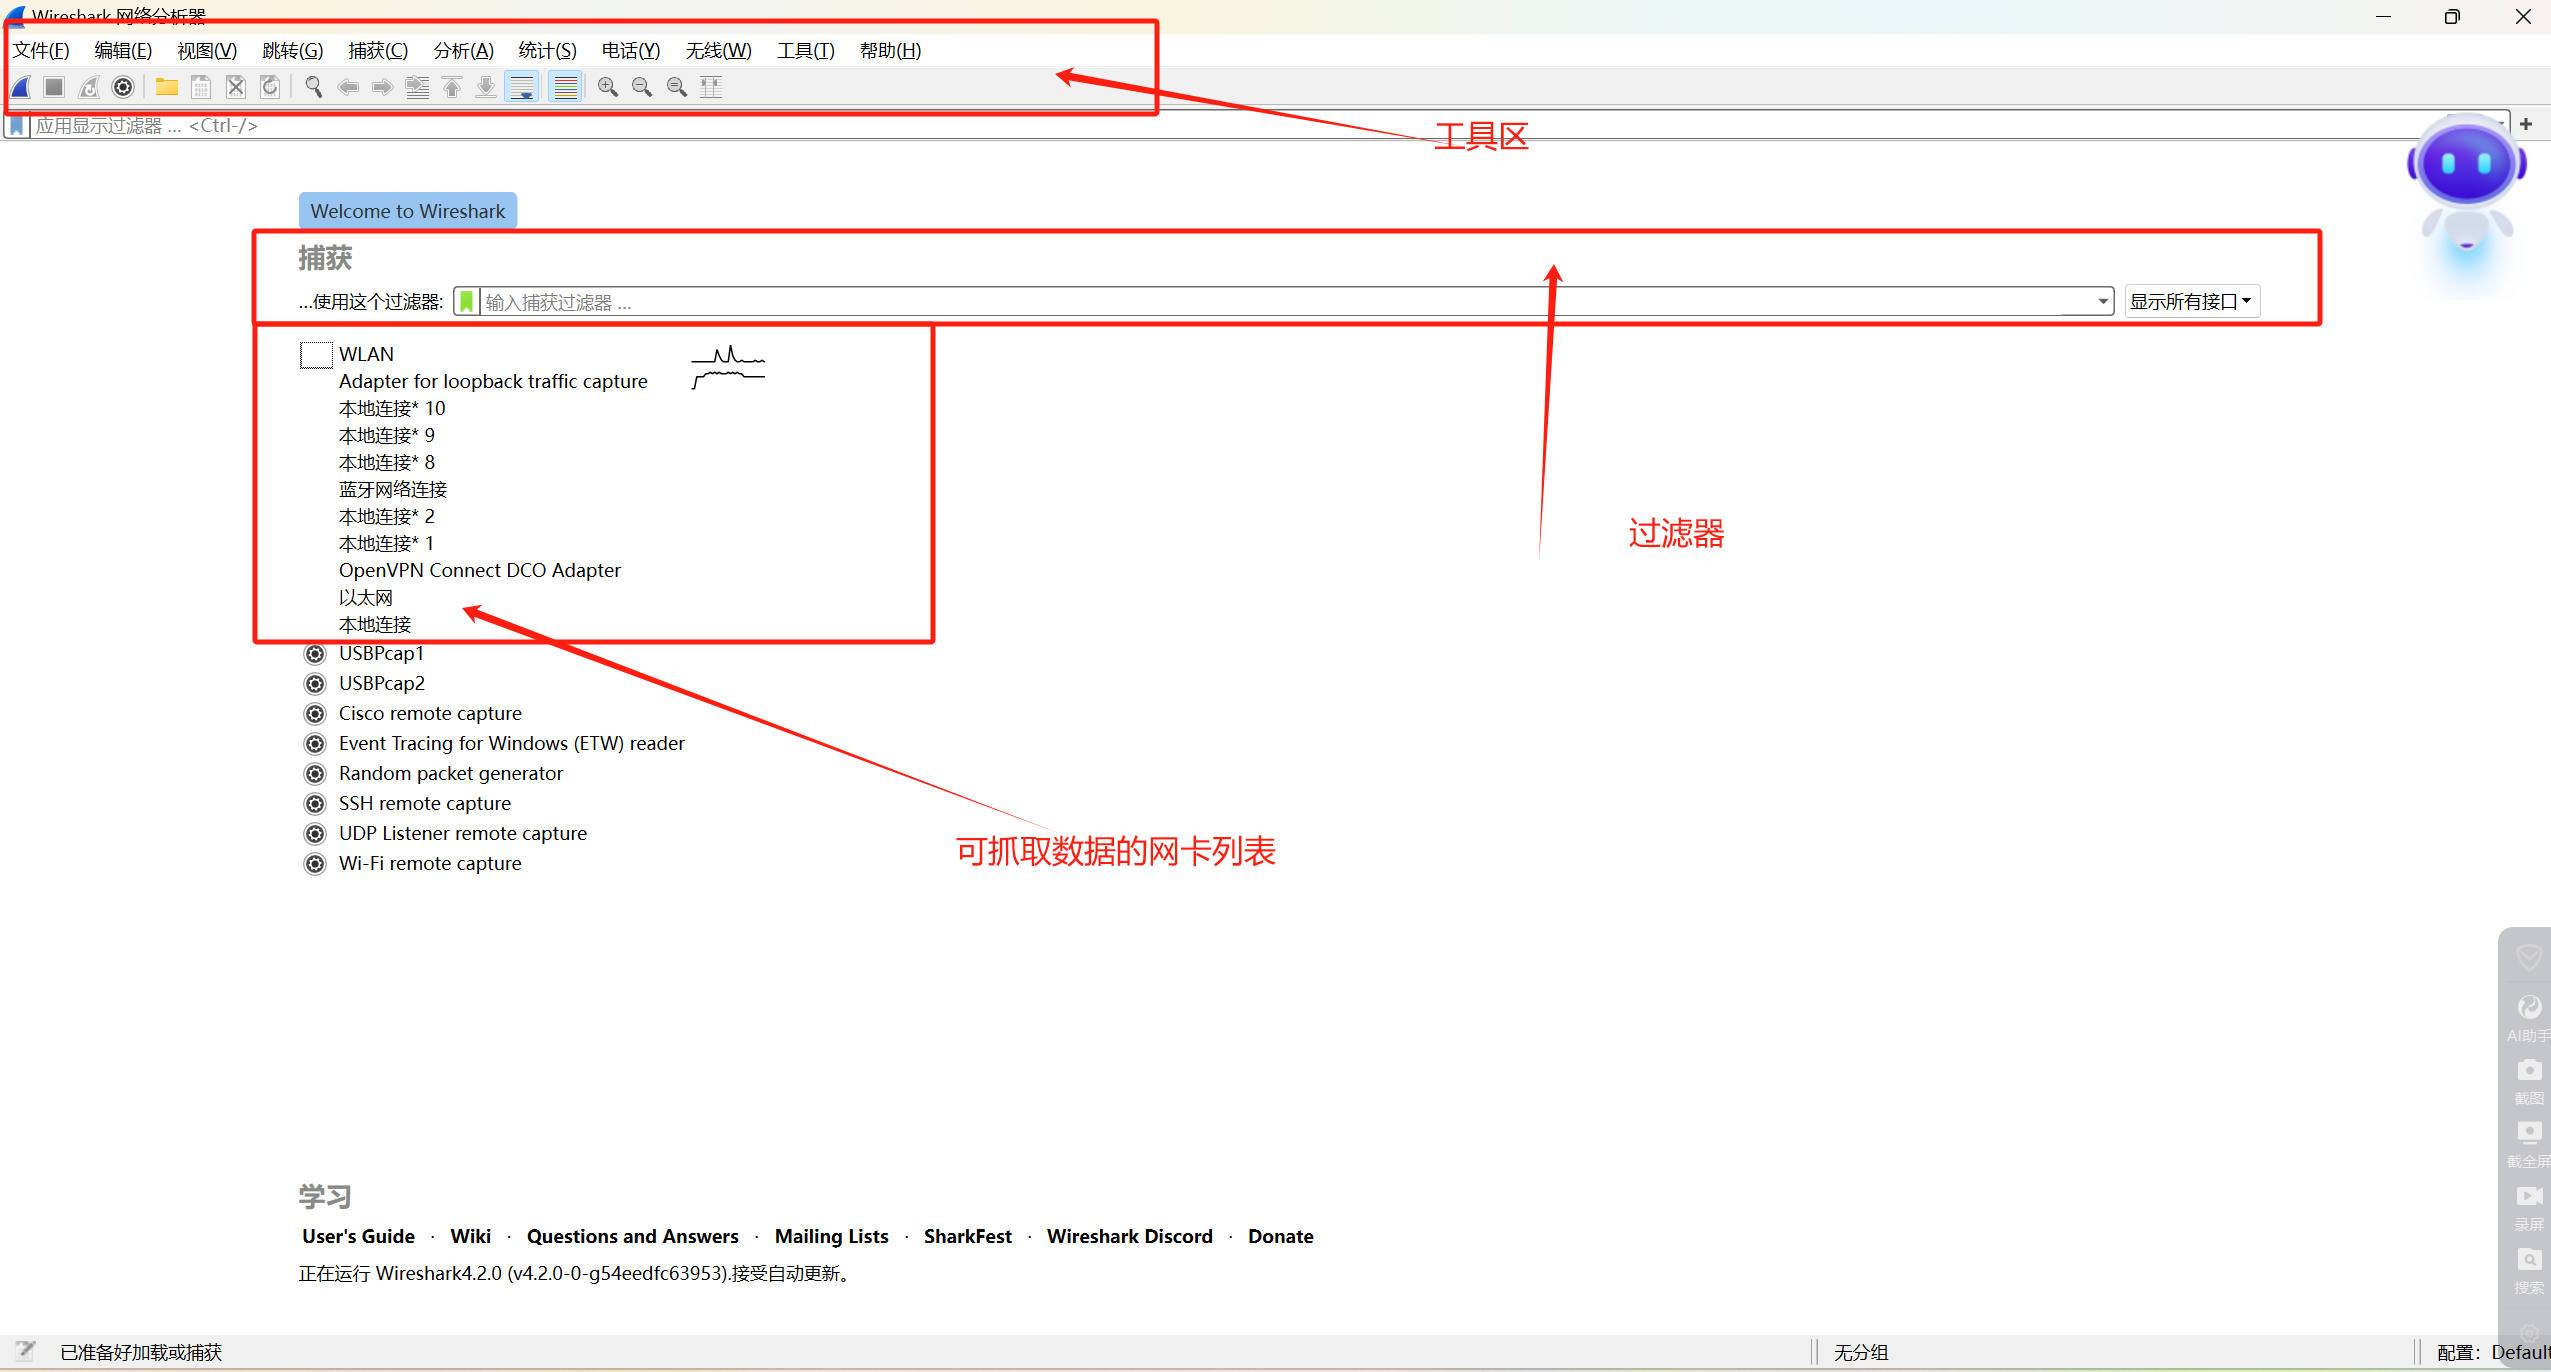Open 统计(S) menu
The width and height of the screenshot is (2551, 1372).
pyautogui.click(x=548, y=50)
